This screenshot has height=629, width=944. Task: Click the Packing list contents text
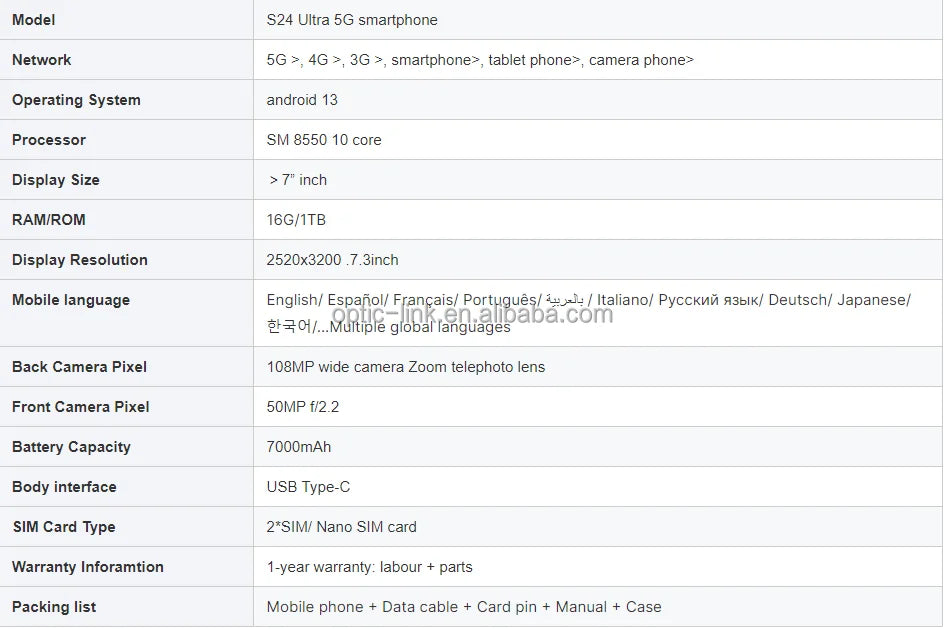tap(464, 607)
